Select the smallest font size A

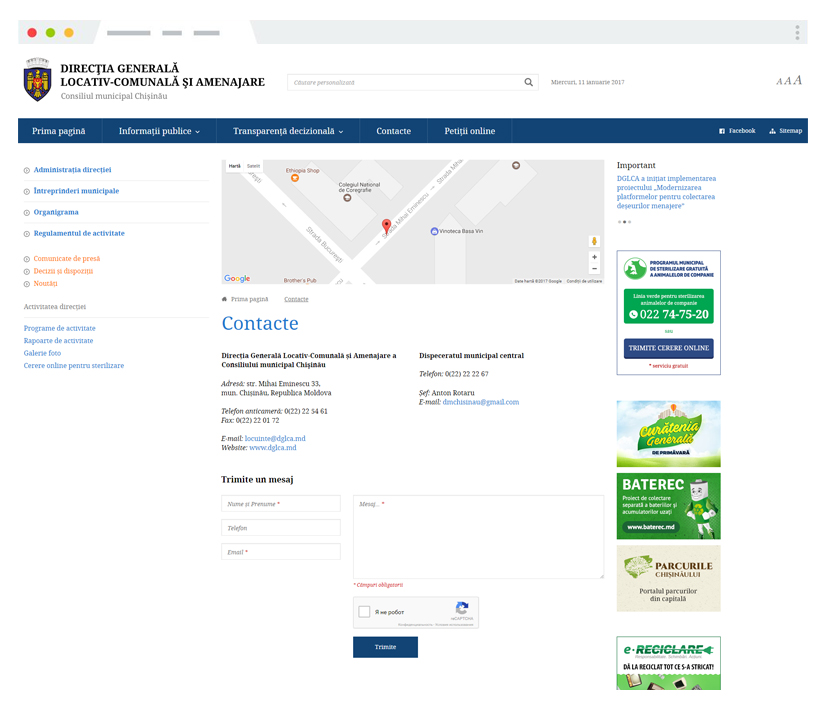click(779, 82)
